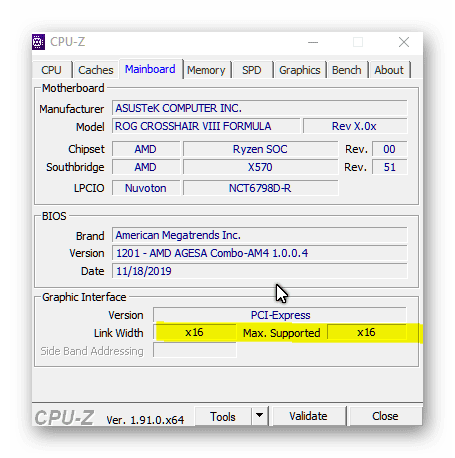Close CPU-Z with the X icon
455x458 pixels.
pyautogui.click(x=404, y=42)
